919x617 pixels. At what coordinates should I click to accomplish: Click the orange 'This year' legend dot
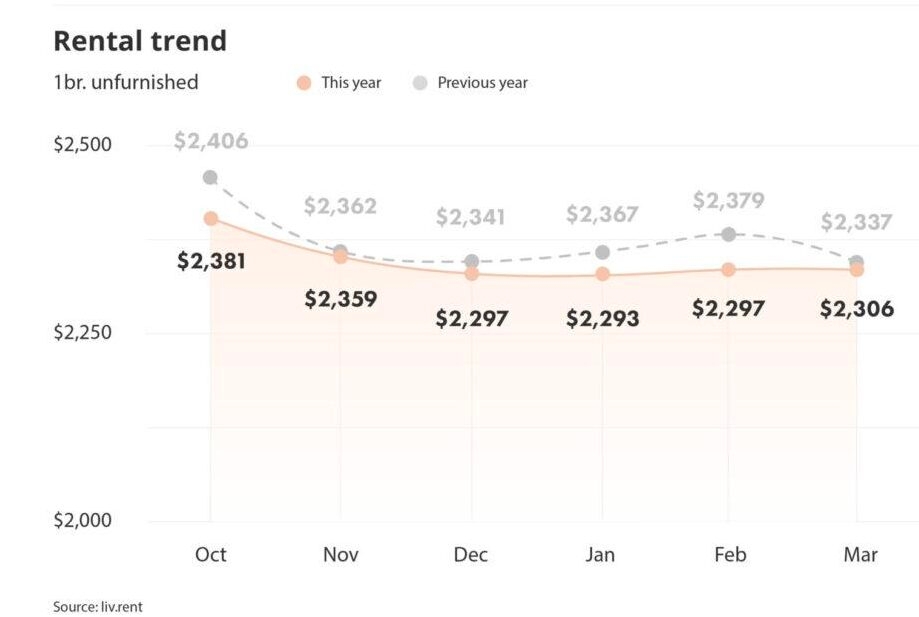pyautogui.click(x=305, y=83)
